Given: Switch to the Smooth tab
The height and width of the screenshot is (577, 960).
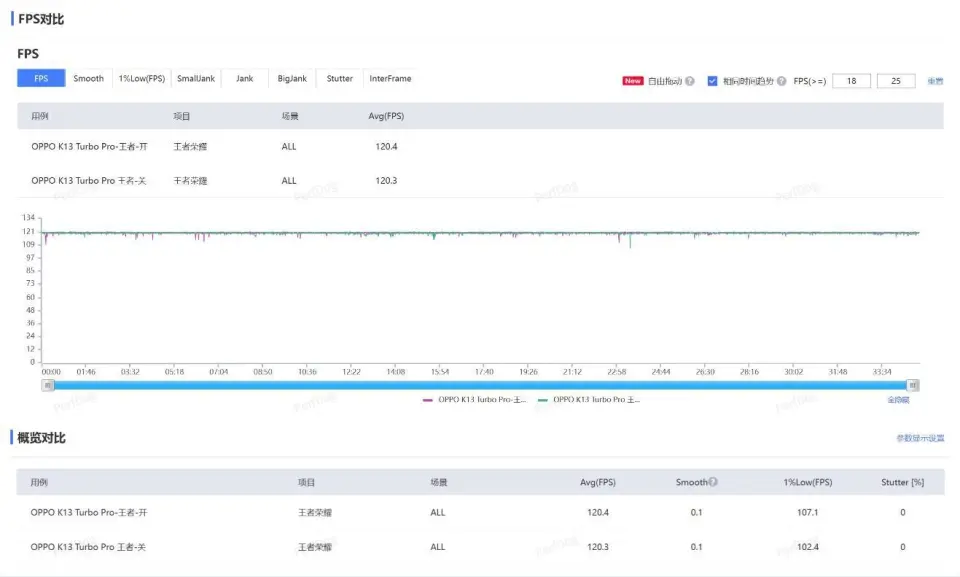Looking at the screenshot, I should [x=88, y=79].
